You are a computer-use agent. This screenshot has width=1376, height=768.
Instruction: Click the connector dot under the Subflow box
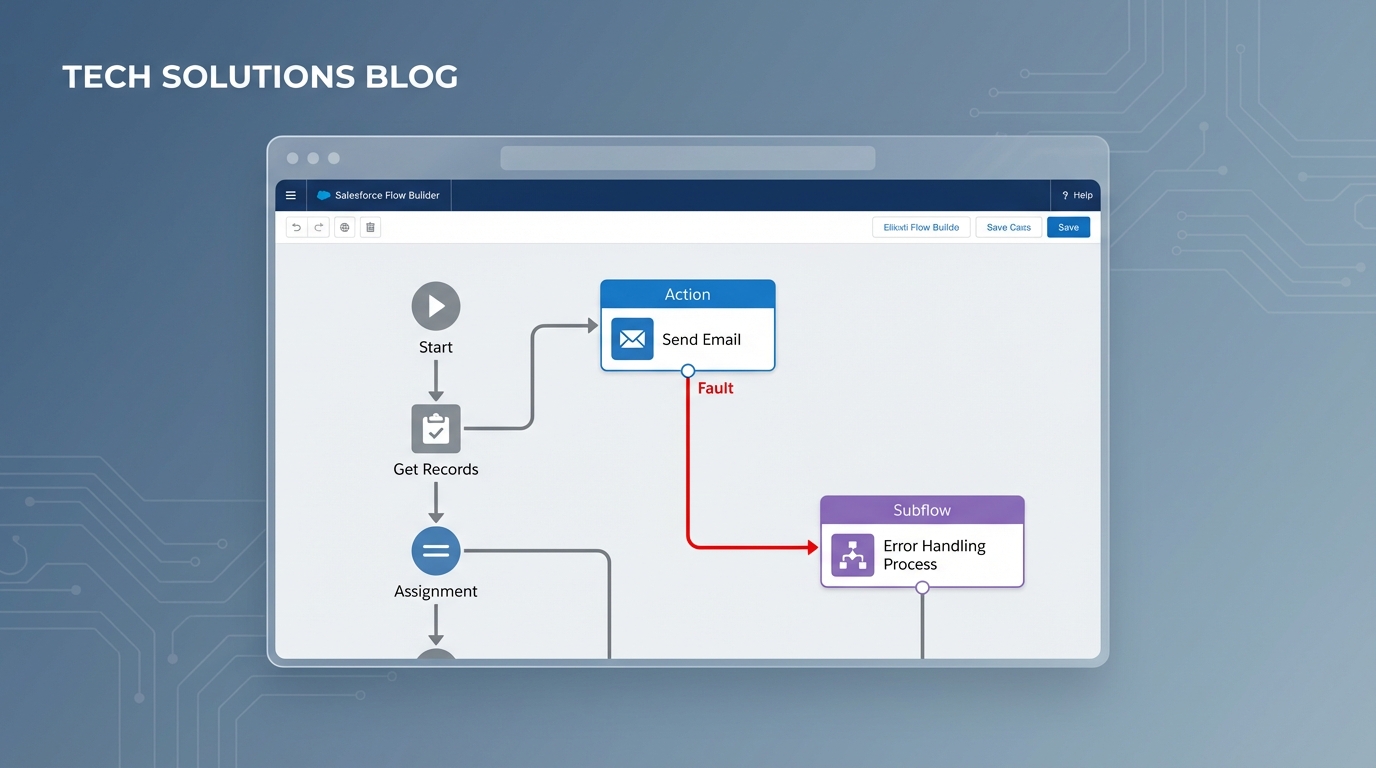[921, 589]
